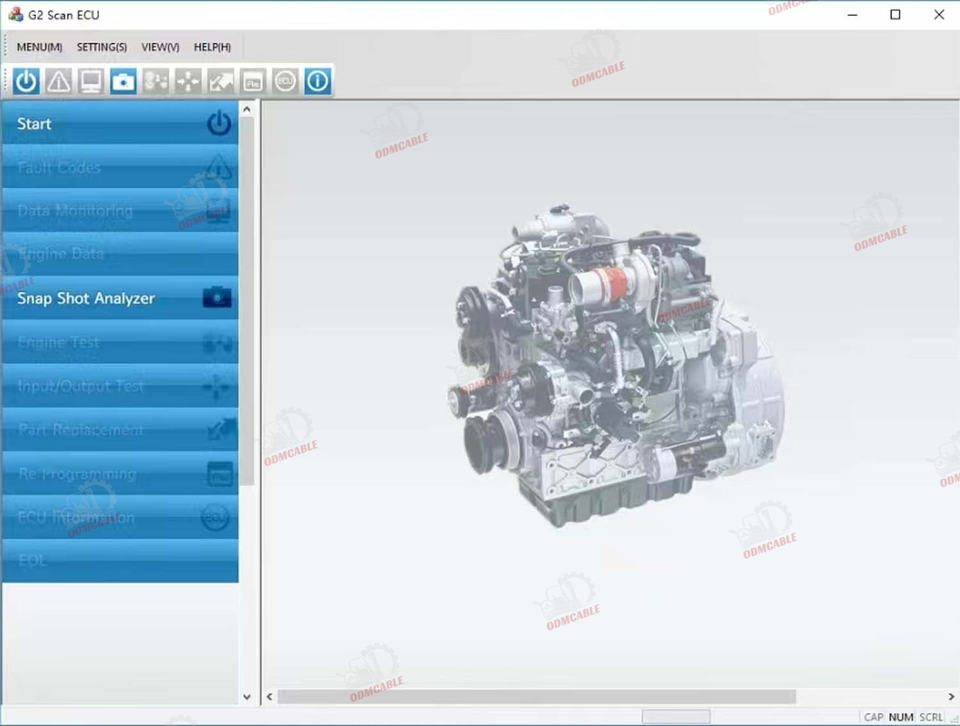The height and width of the screenshot is (726, 960).
Task: Open Re.Programming sidebar item
Action: 120,474
